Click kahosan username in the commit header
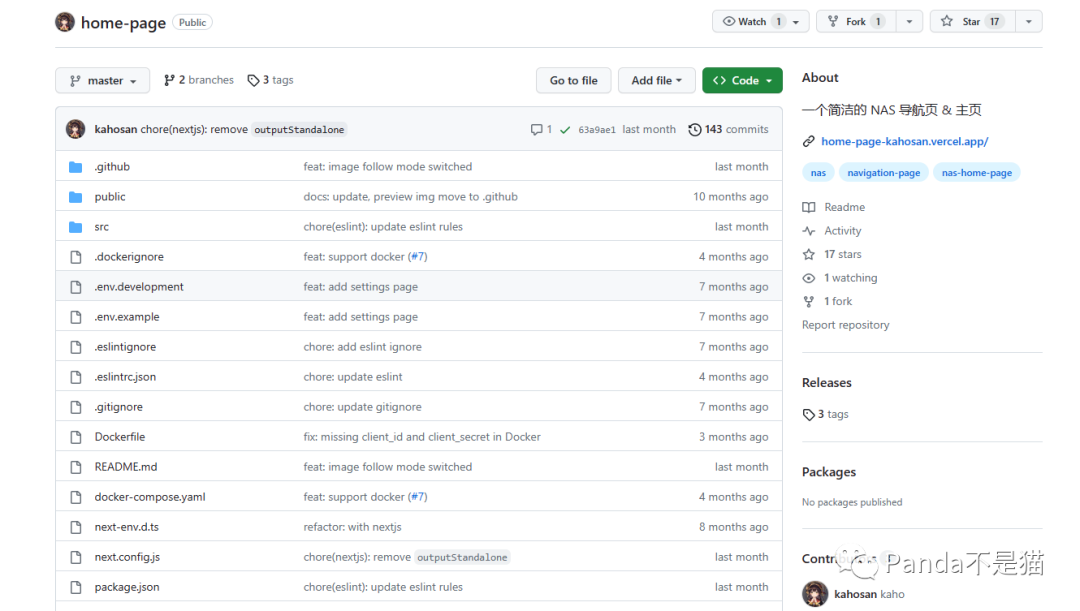Screen dimensions: 1080x611 point(116,130)
